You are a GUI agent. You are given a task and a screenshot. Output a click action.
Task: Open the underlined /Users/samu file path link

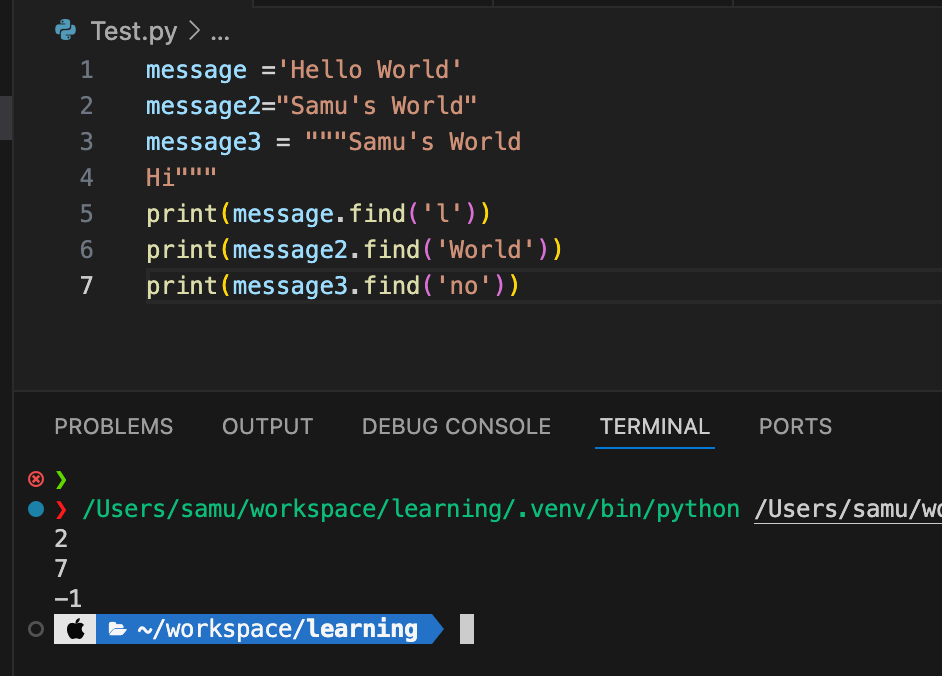tap(848, 510)
